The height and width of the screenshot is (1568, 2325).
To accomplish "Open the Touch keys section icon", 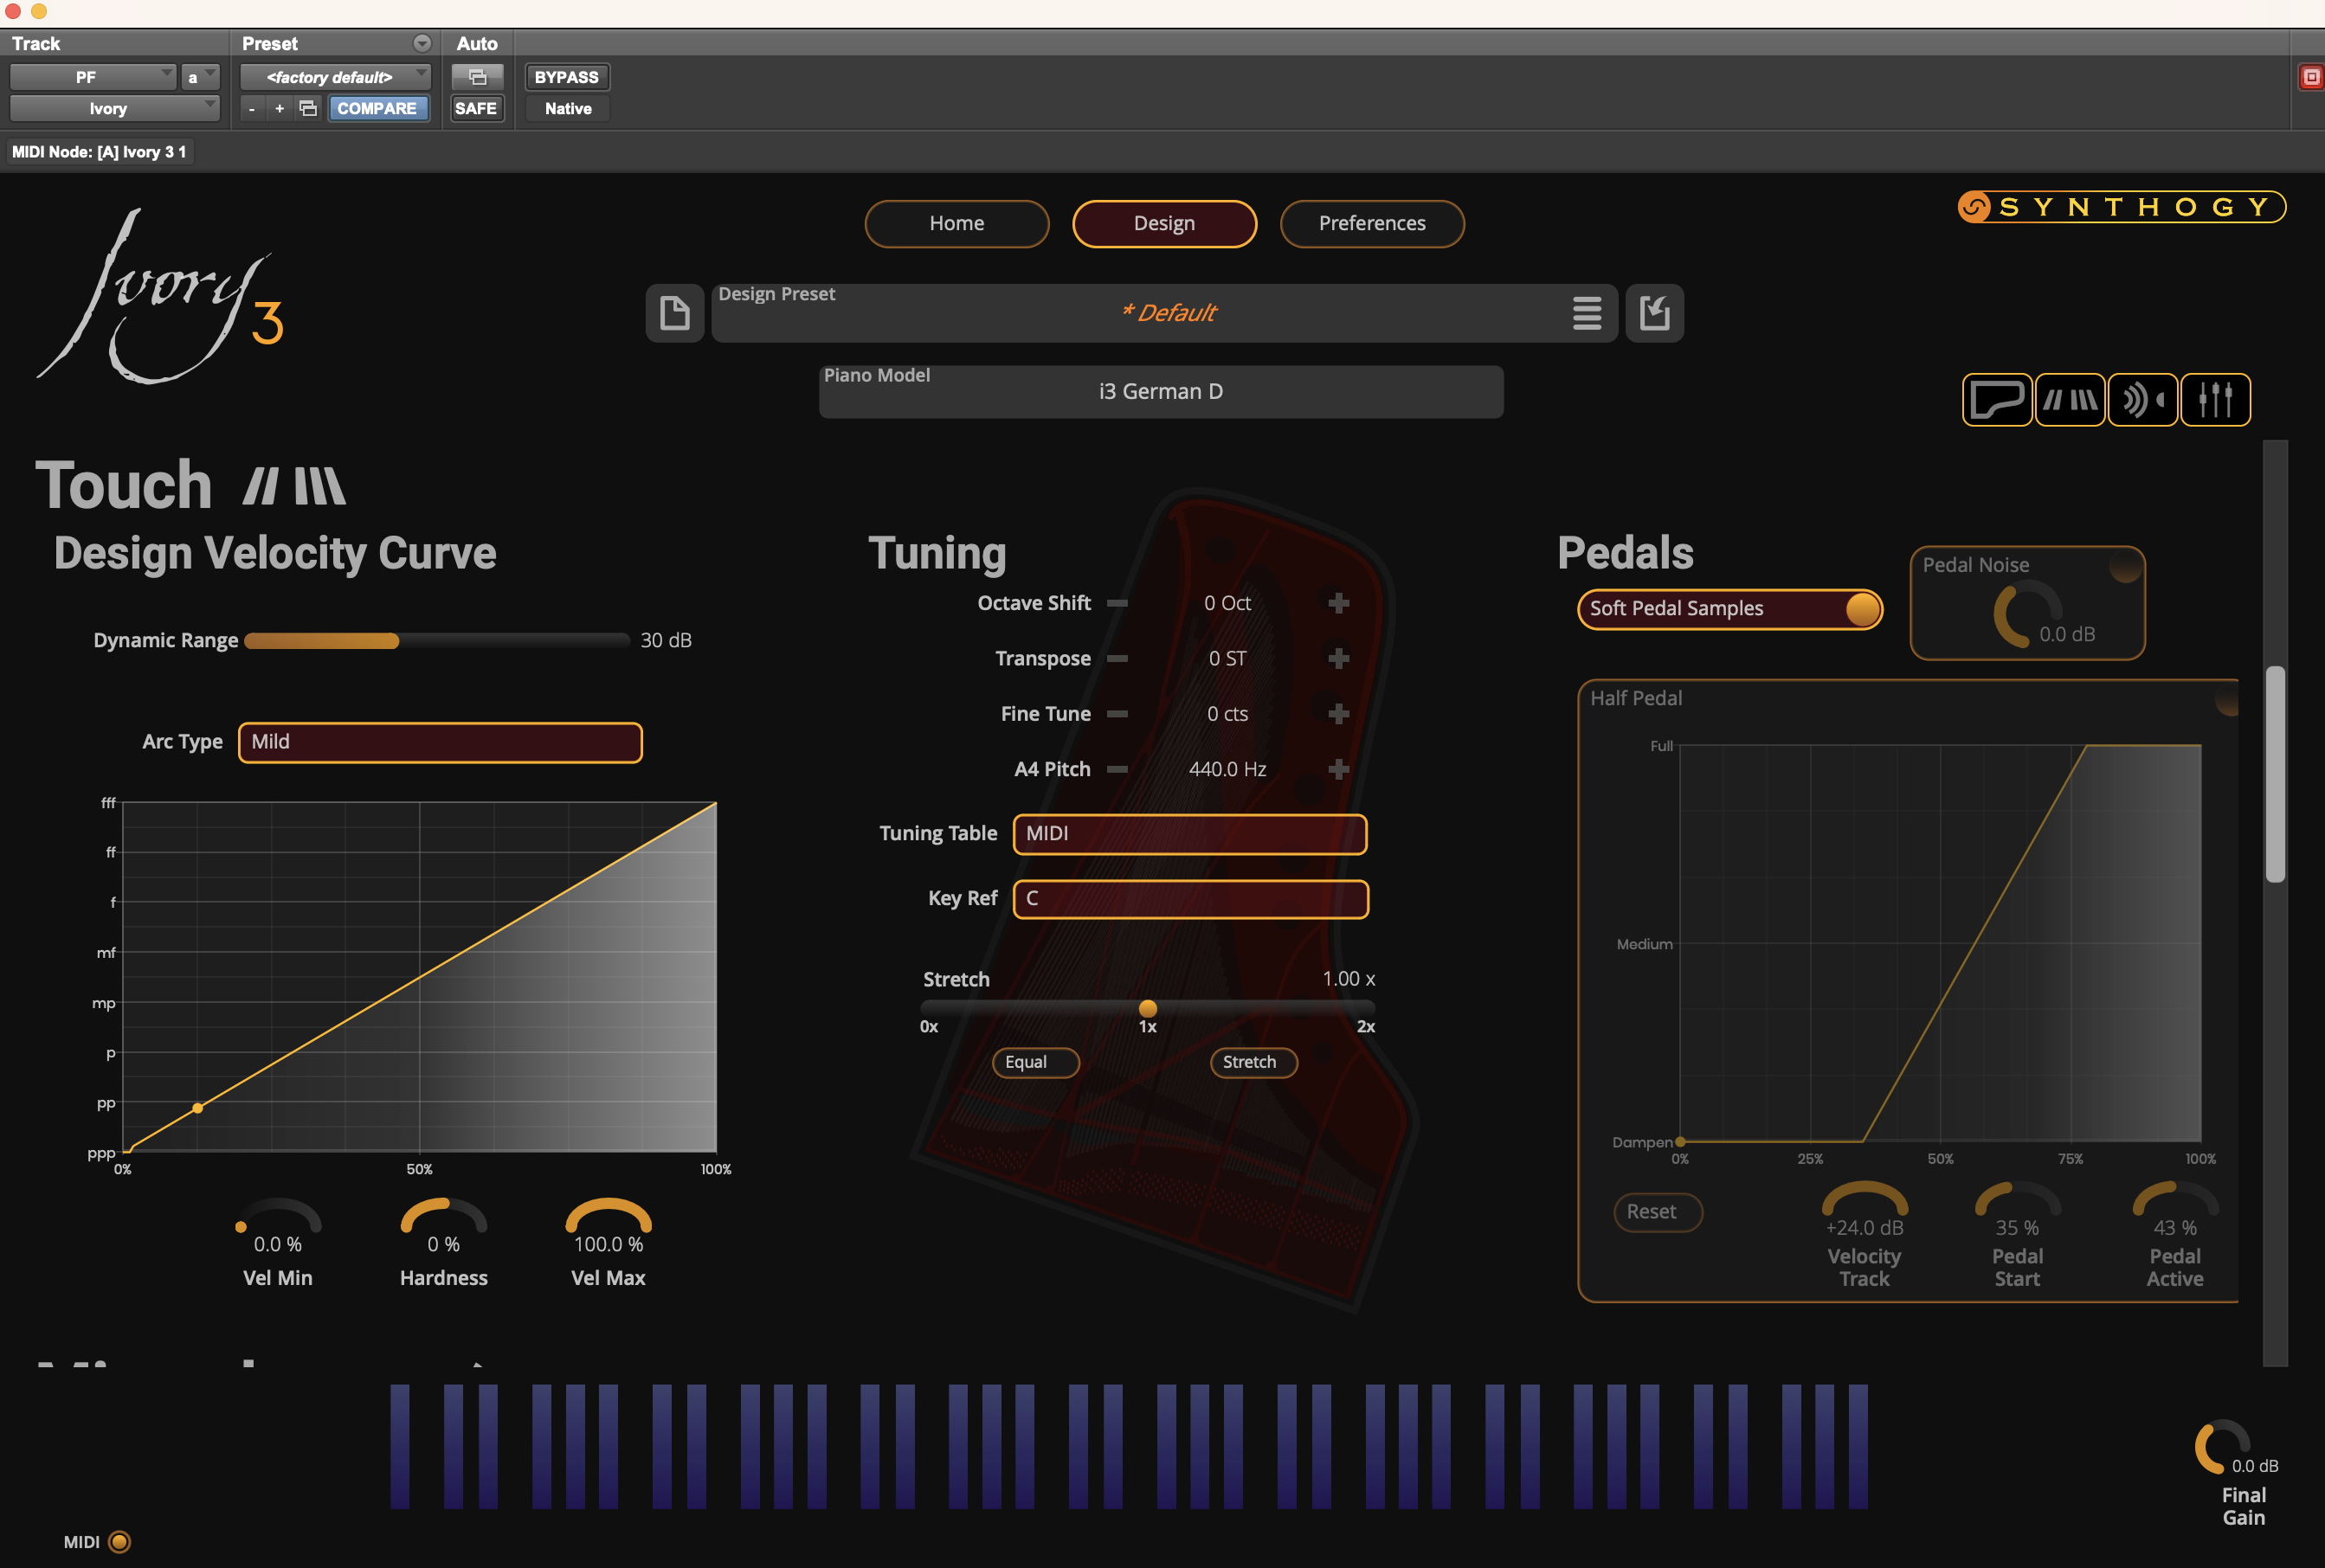I will coord(2070,400).
